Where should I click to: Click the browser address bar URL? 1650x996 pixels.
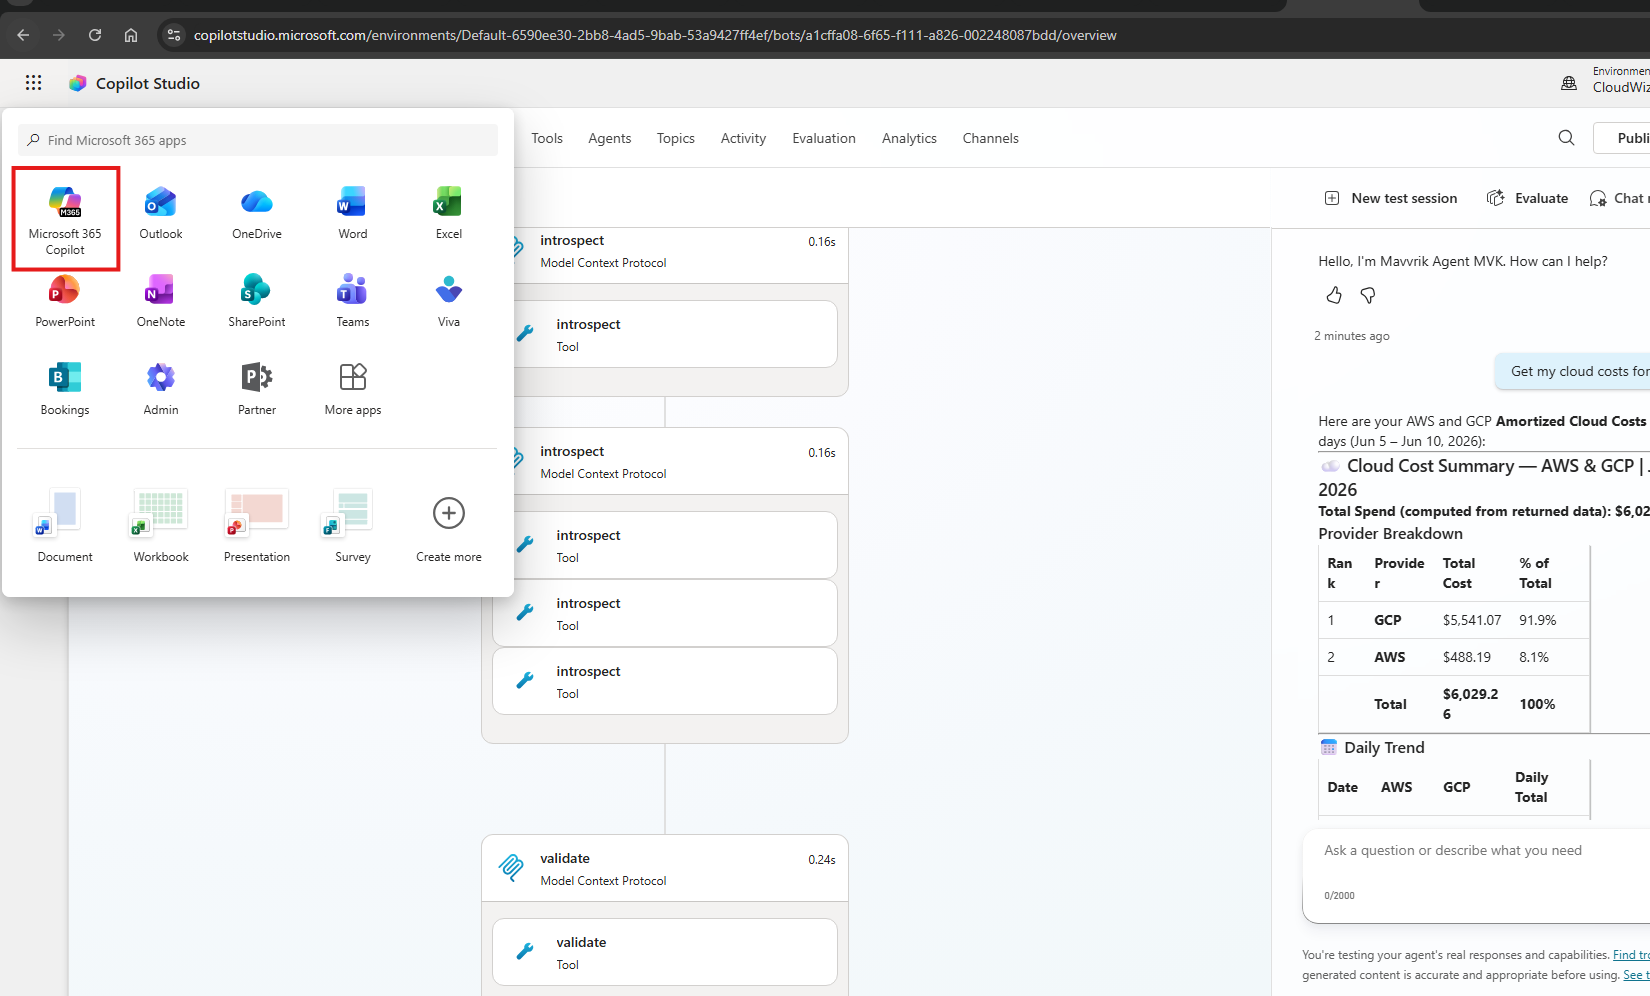[655, 35]
